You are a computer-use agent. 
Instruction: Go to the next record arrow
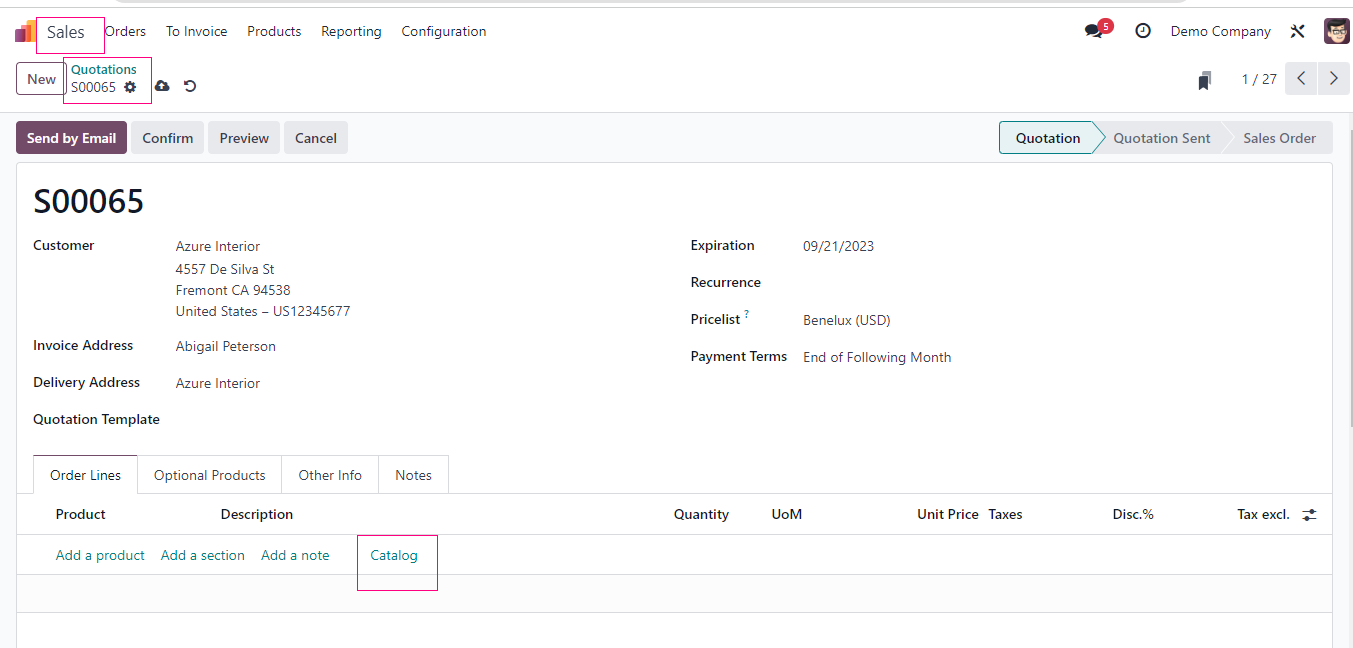(x=1334, y=79)
